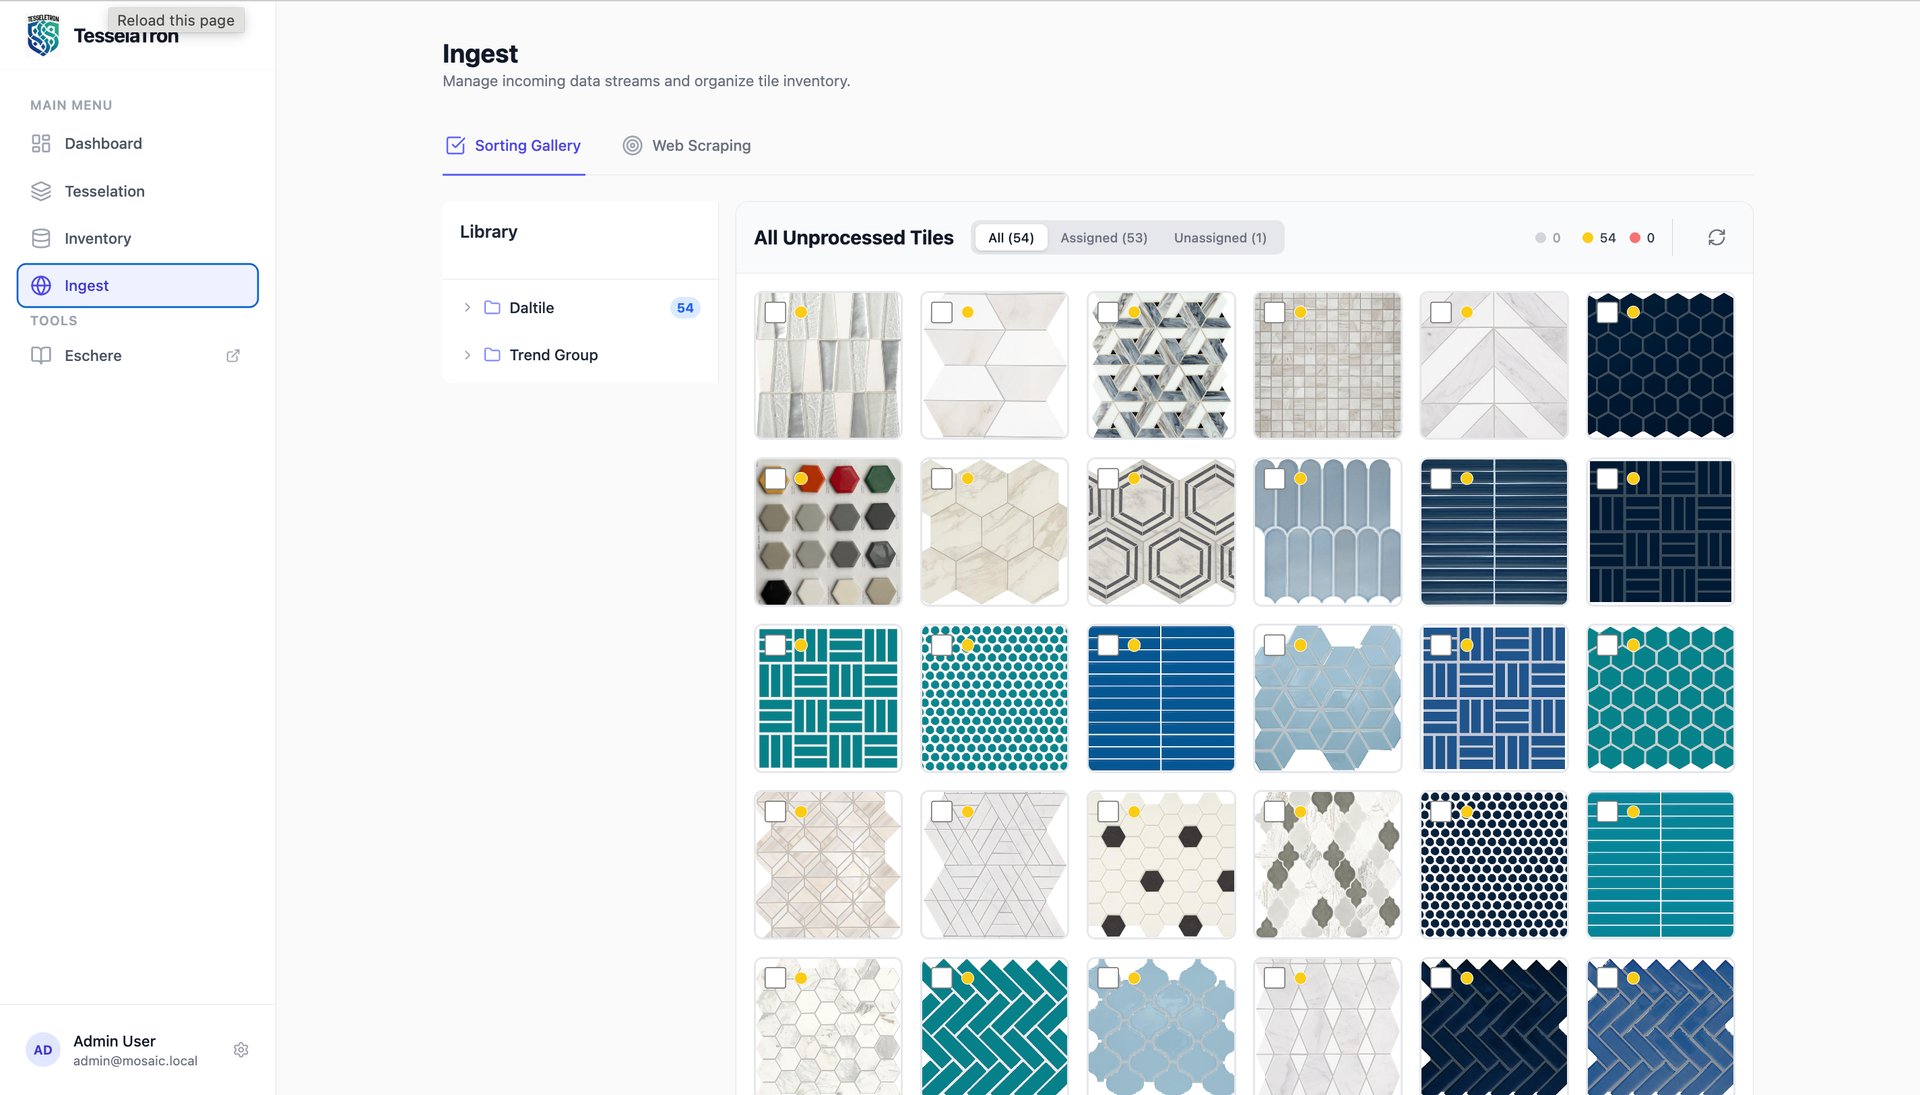The width and height of the screenshot is (1920, 1095).
Task: Open the Eschere tool link
Action: 138,356
